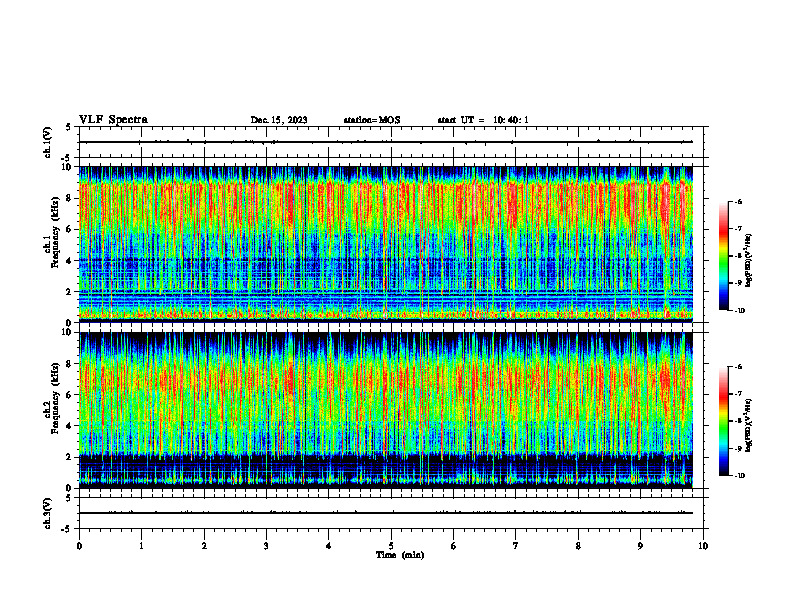This screenshot has height=612, width=792.
Task: Click the ch.2 spectrogram color bar
Action: coord(723,421)
